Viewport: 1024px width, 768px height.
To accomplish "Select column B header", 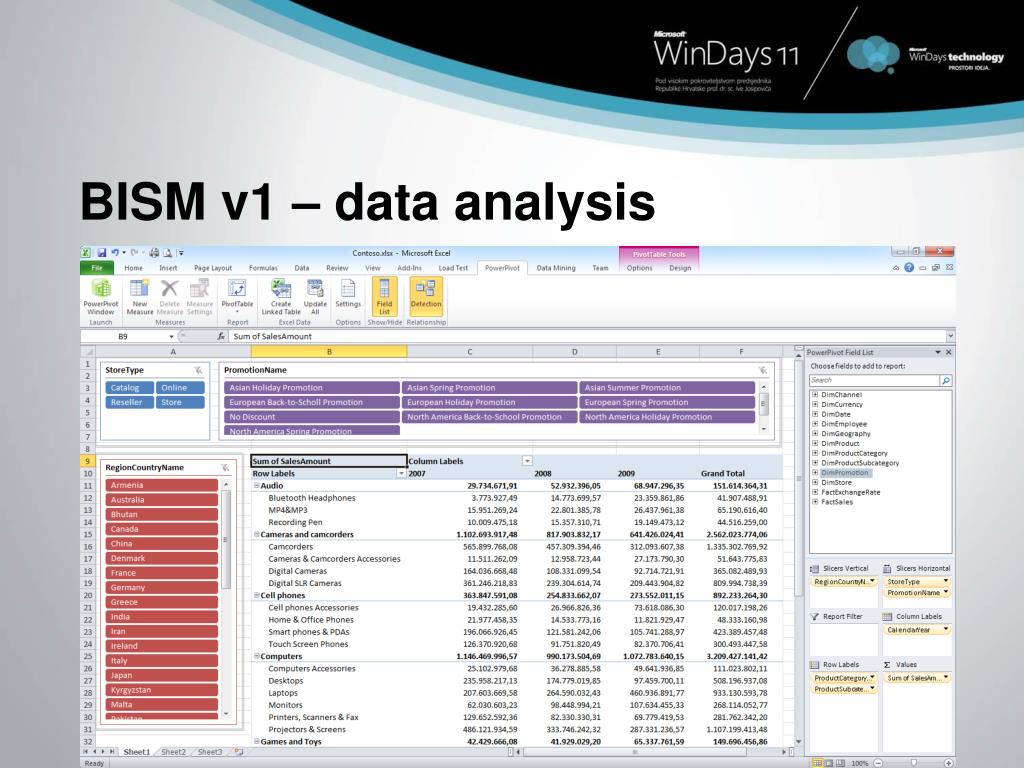I will point(328,352).
